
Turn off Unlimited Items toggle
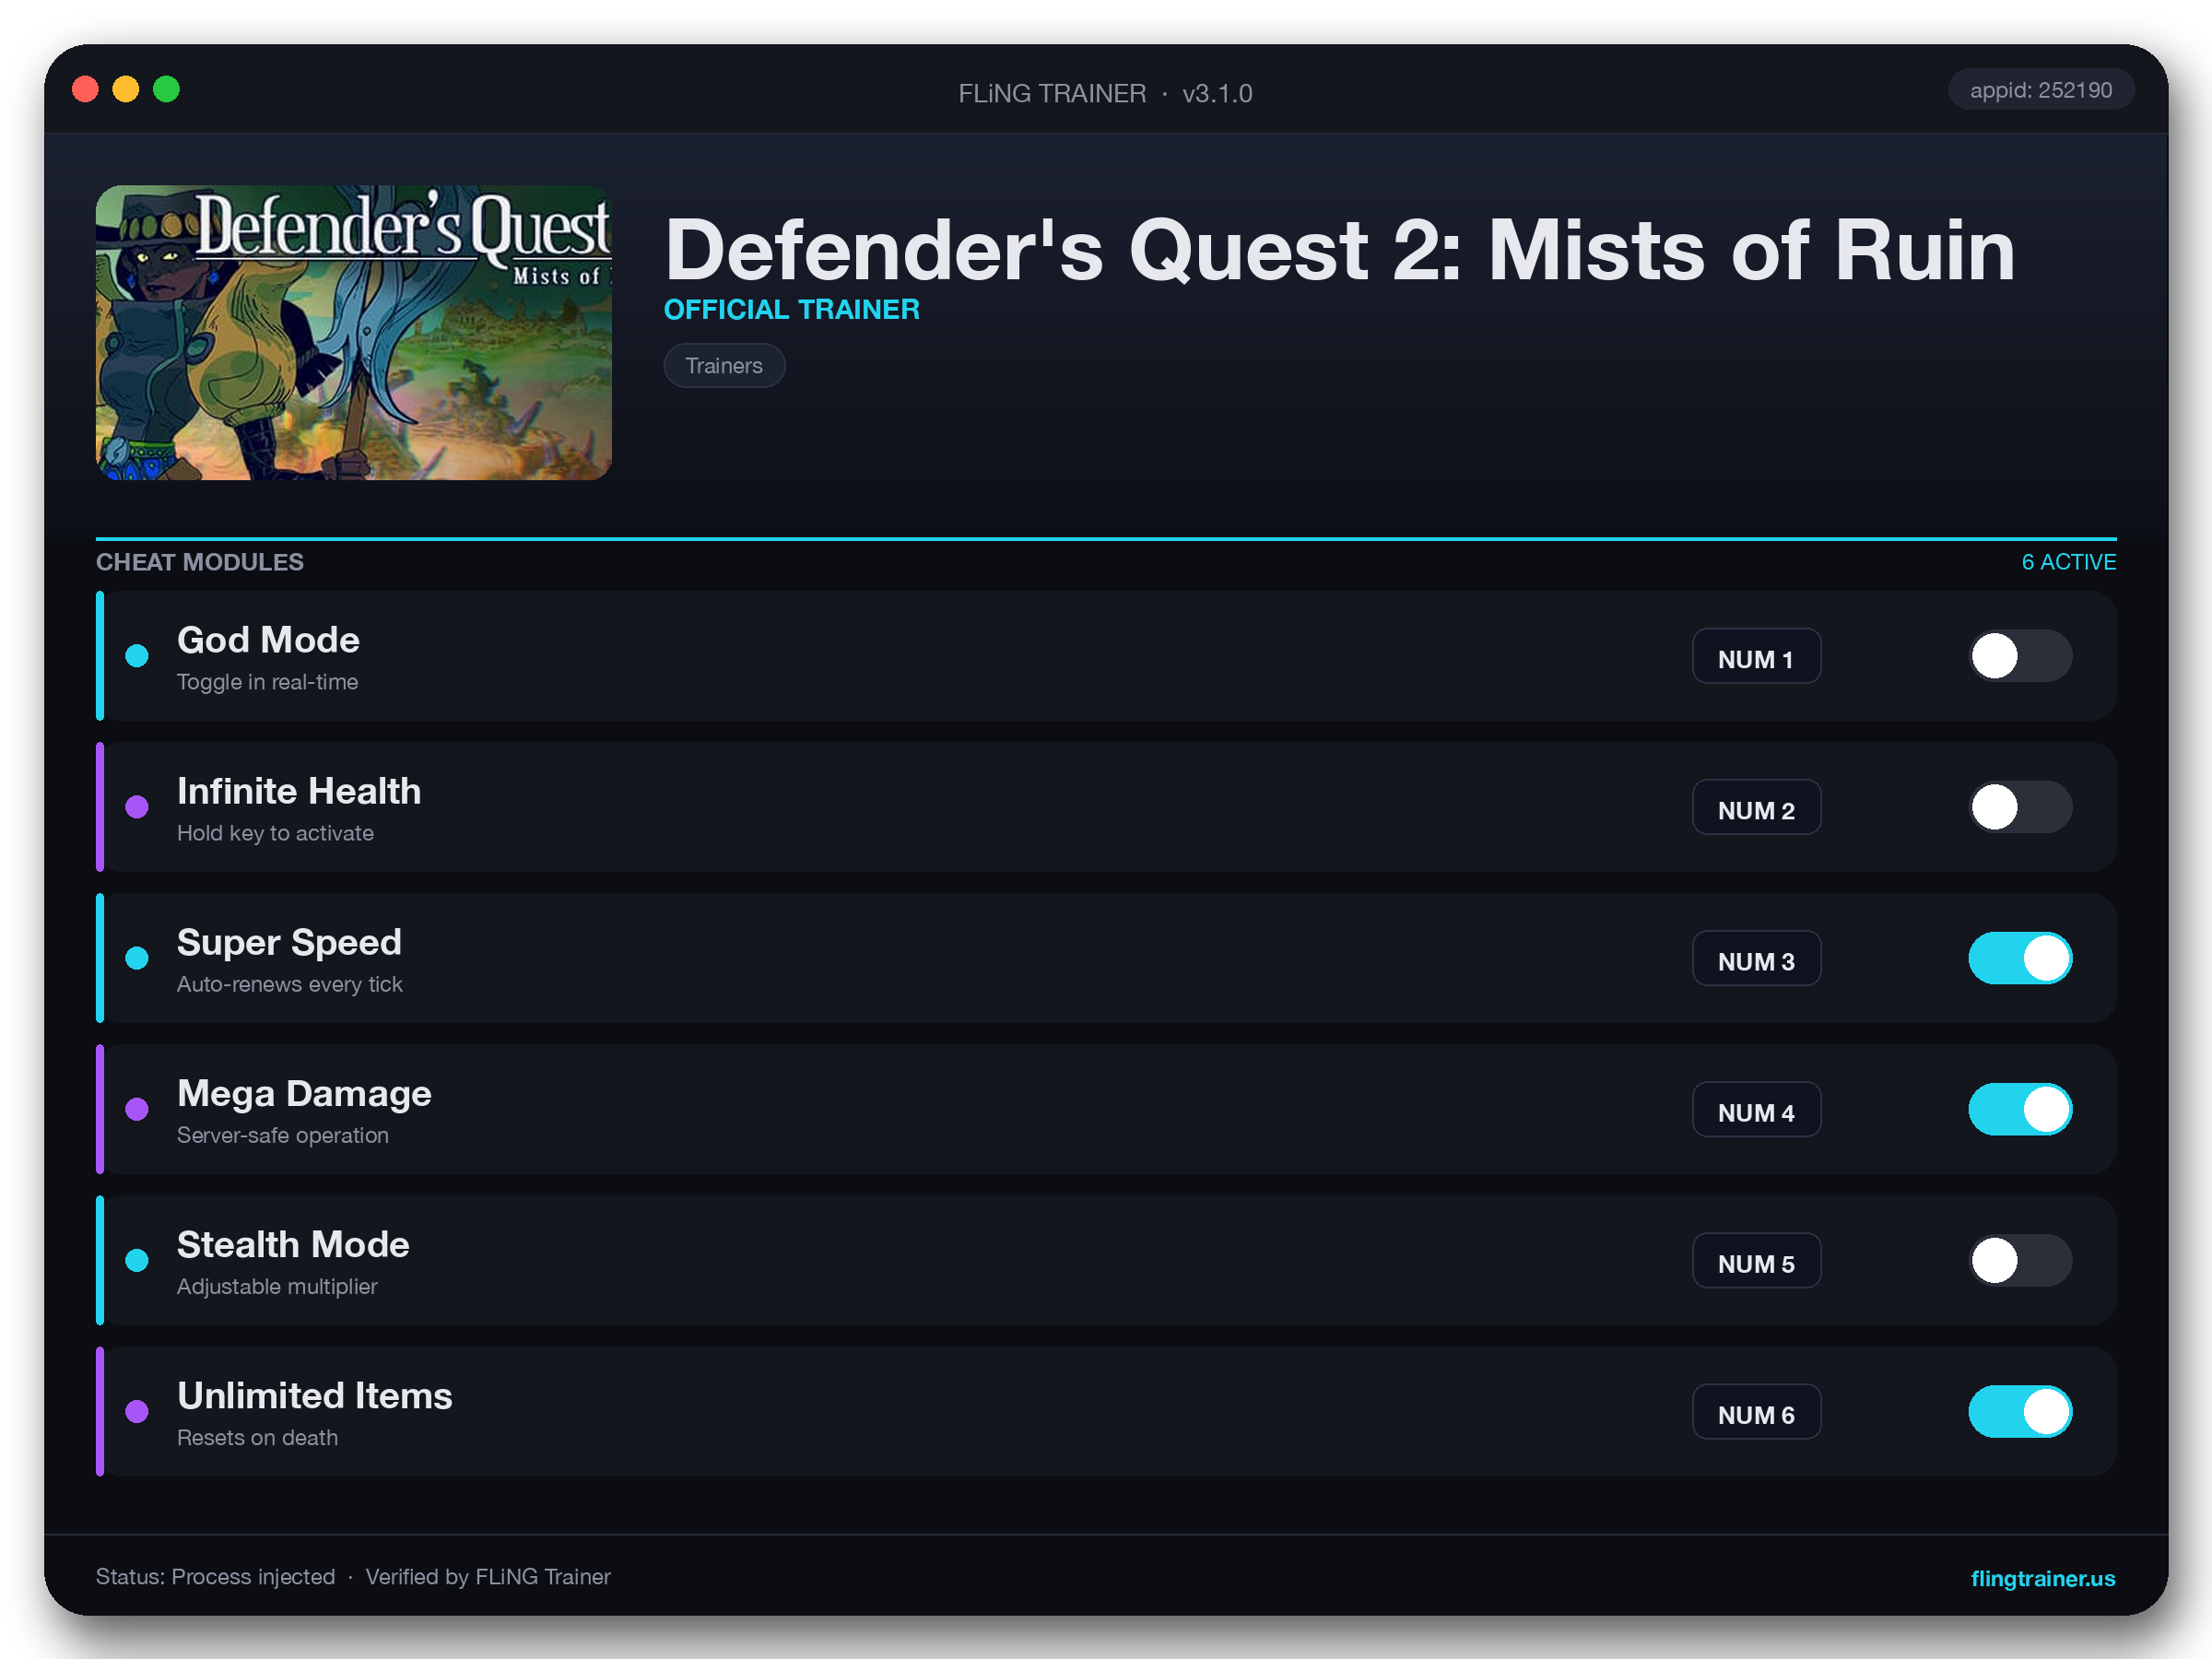pos(2020,1411)
